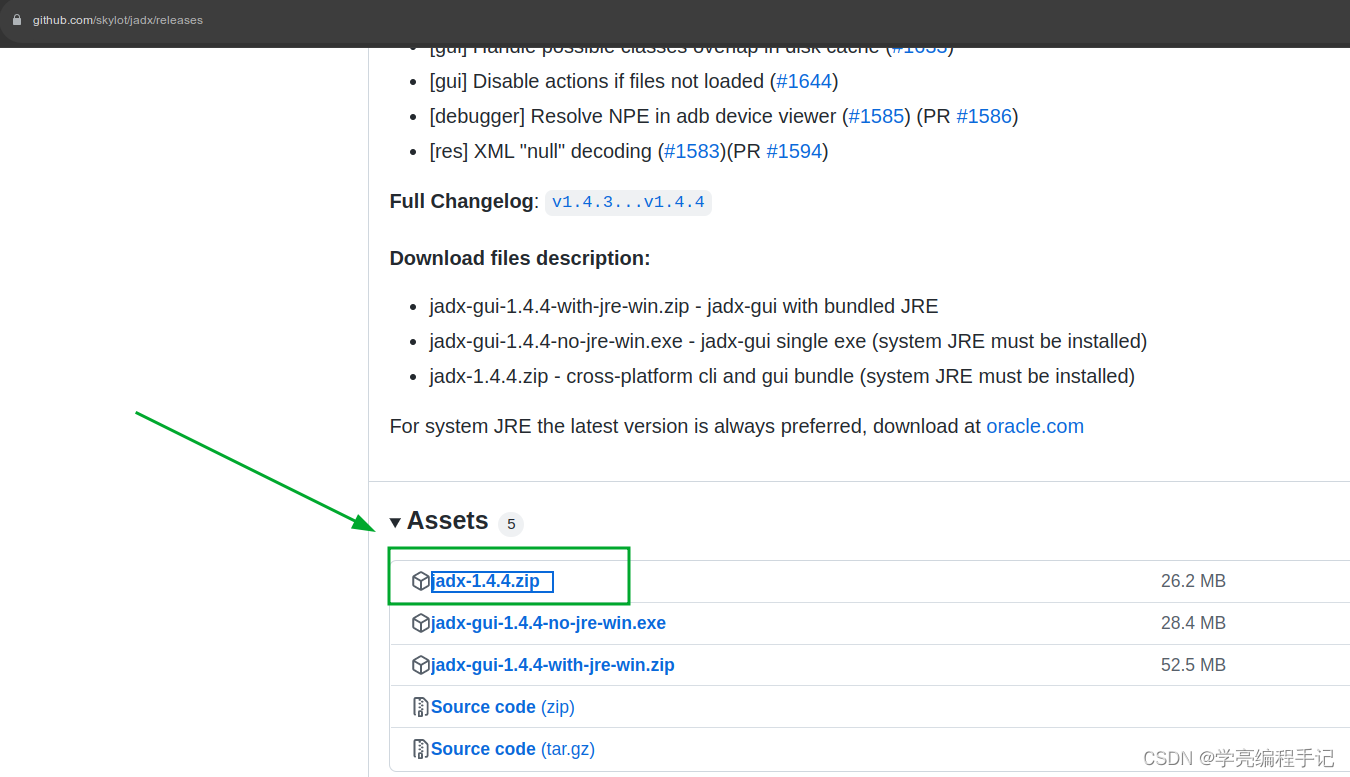Open the Full Changelog v1.4.3...v1.4.4 comparison
This screenshot has height=777, width=1350.
pyautogui.click(x=628, y=202)
